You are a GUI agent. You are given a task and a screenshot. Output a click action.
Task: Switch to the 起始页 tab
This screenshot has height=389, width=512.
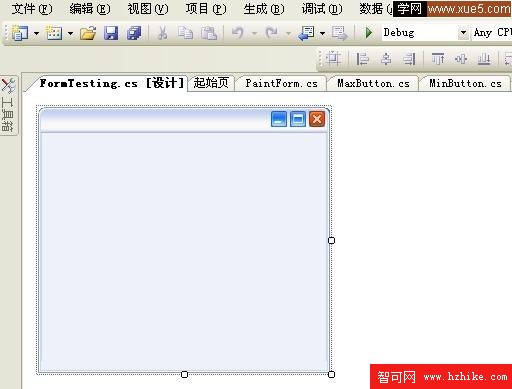pos(211,83)
